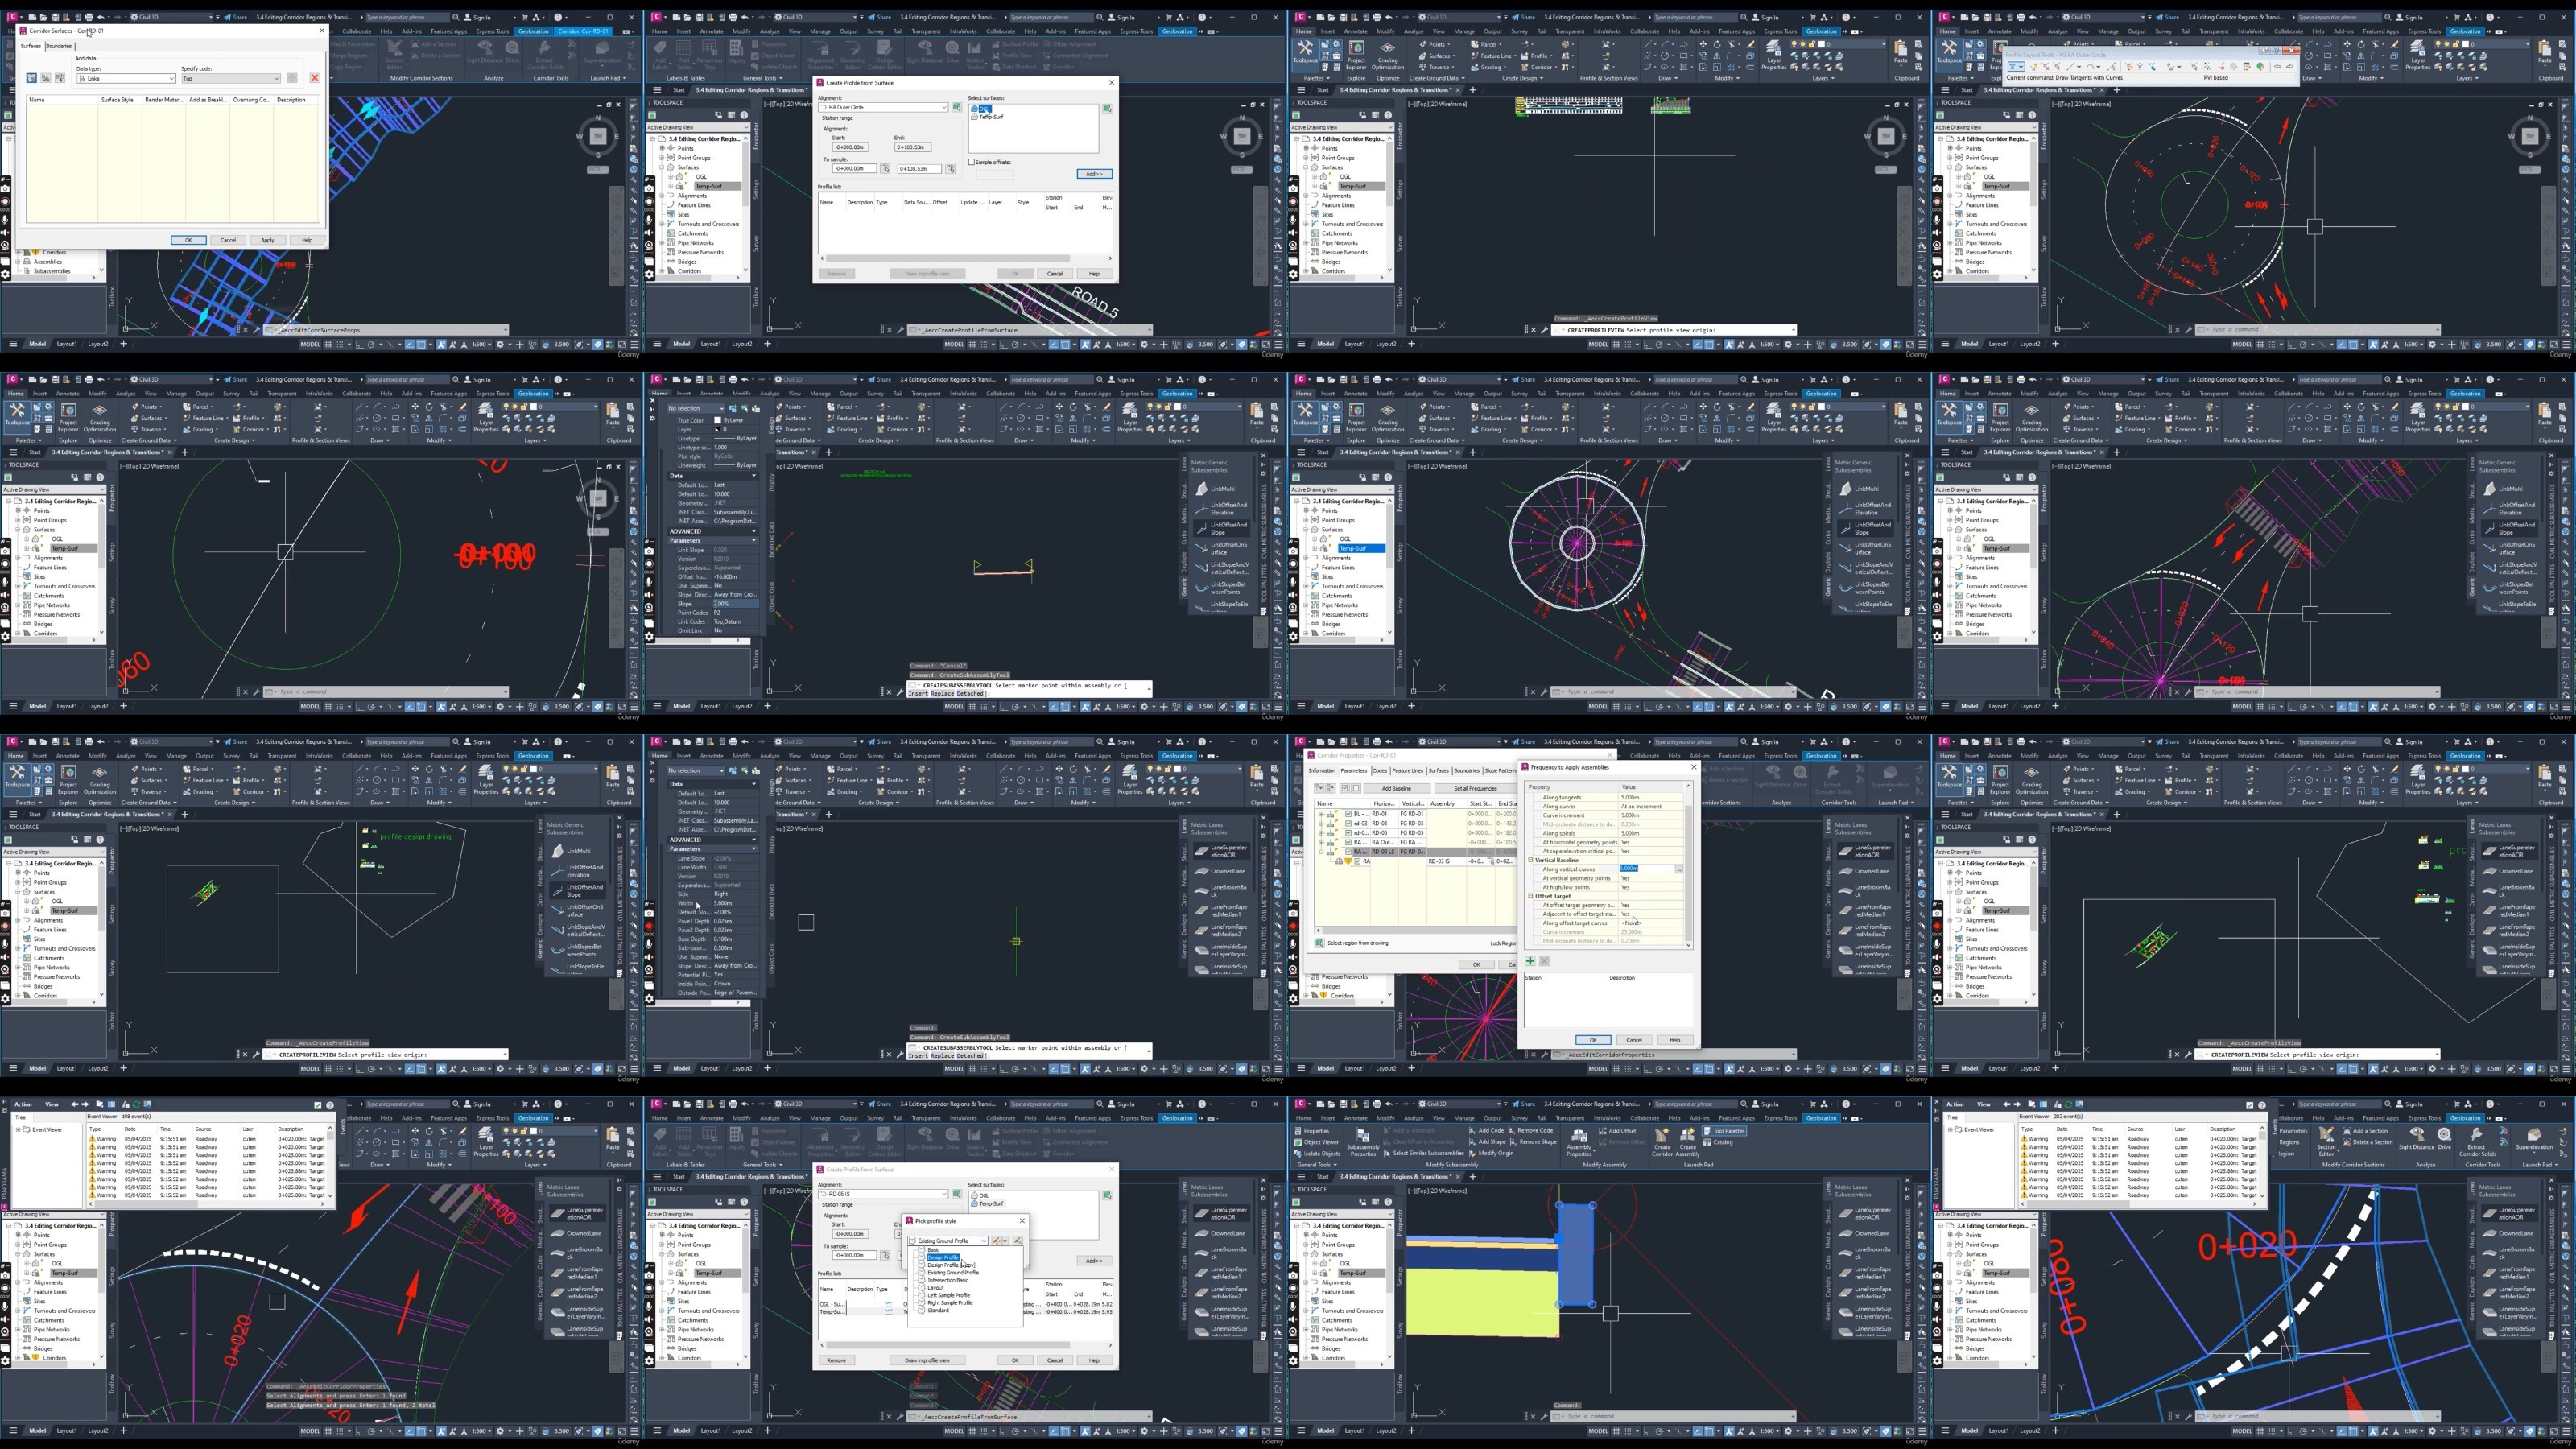This screenshot has width=2576, height=1449.
Task: Switch to the Boundaries tab in Corridor Surfaces
Action: (x=59, y=46)
